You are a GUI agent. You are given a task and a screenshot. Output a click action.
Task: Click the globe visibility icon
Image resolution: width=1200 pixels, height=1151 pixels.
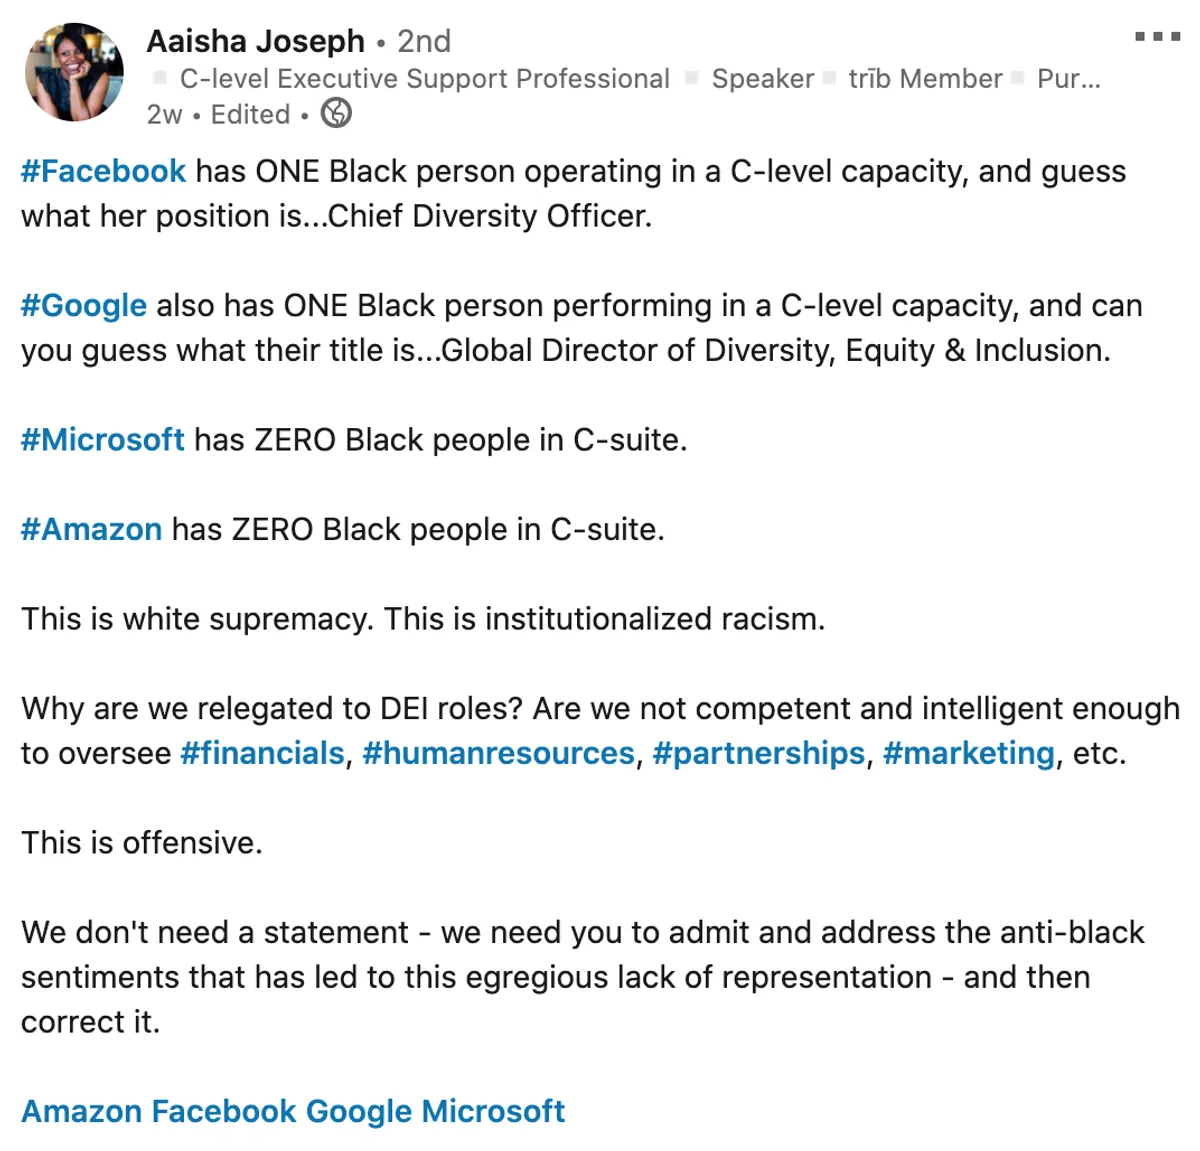(x=336, y=114)
